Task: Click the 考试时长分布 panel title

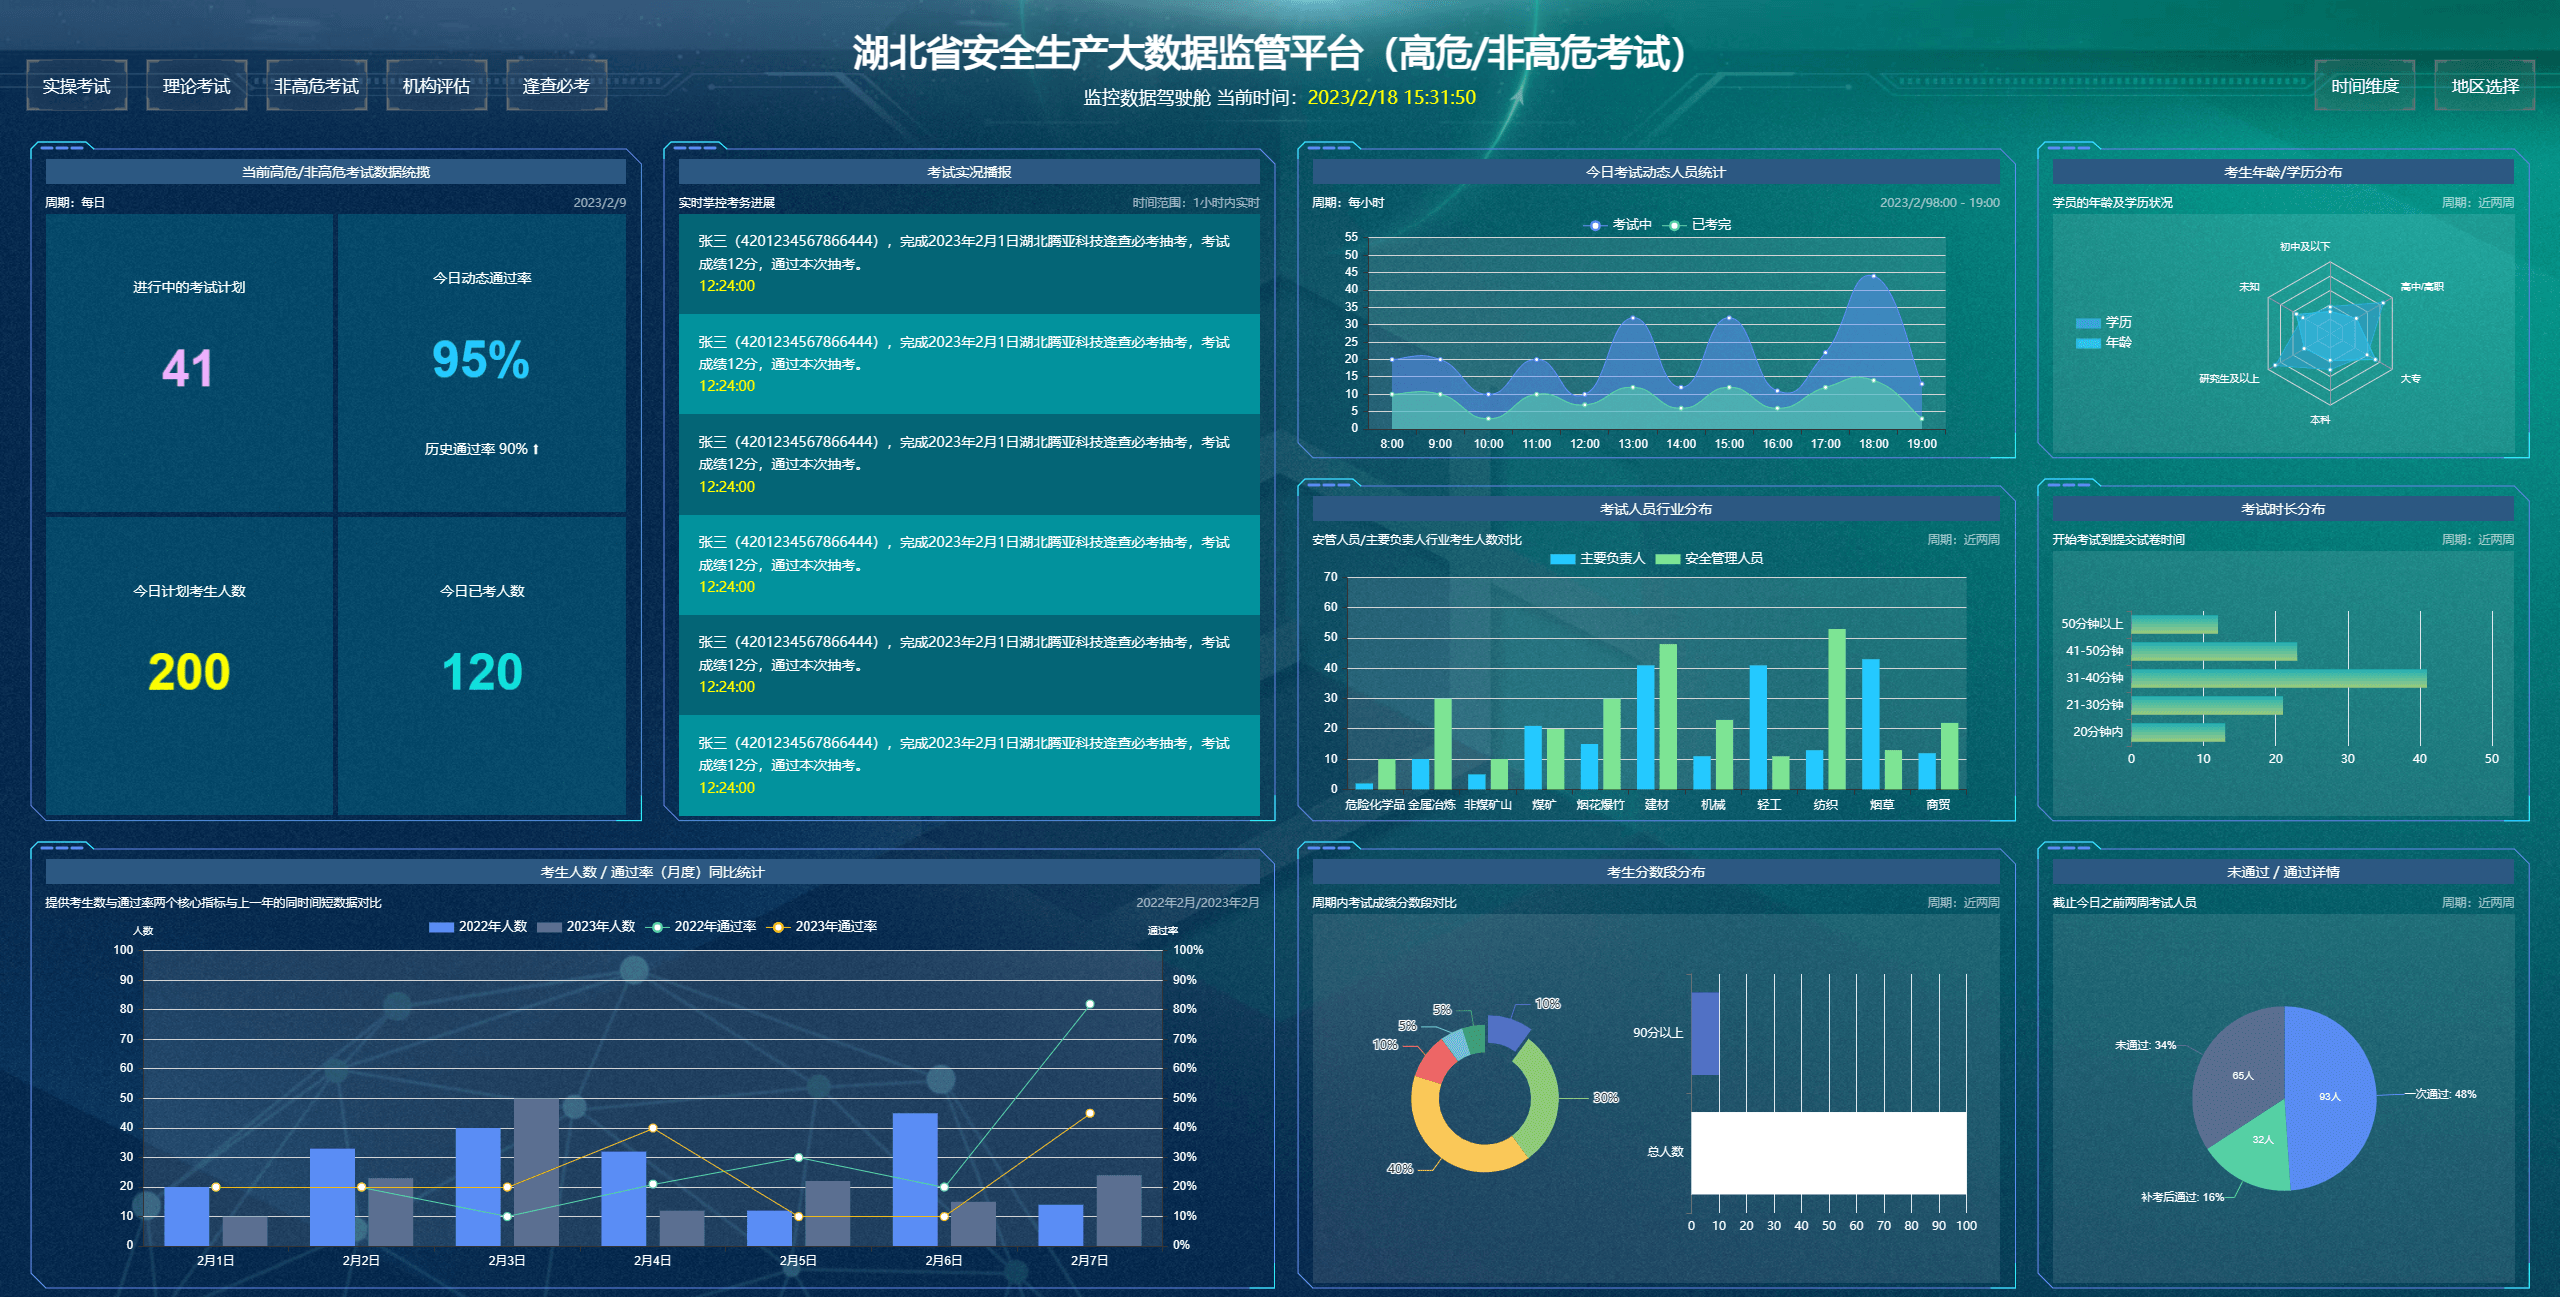Action: tap(2283, 509)
